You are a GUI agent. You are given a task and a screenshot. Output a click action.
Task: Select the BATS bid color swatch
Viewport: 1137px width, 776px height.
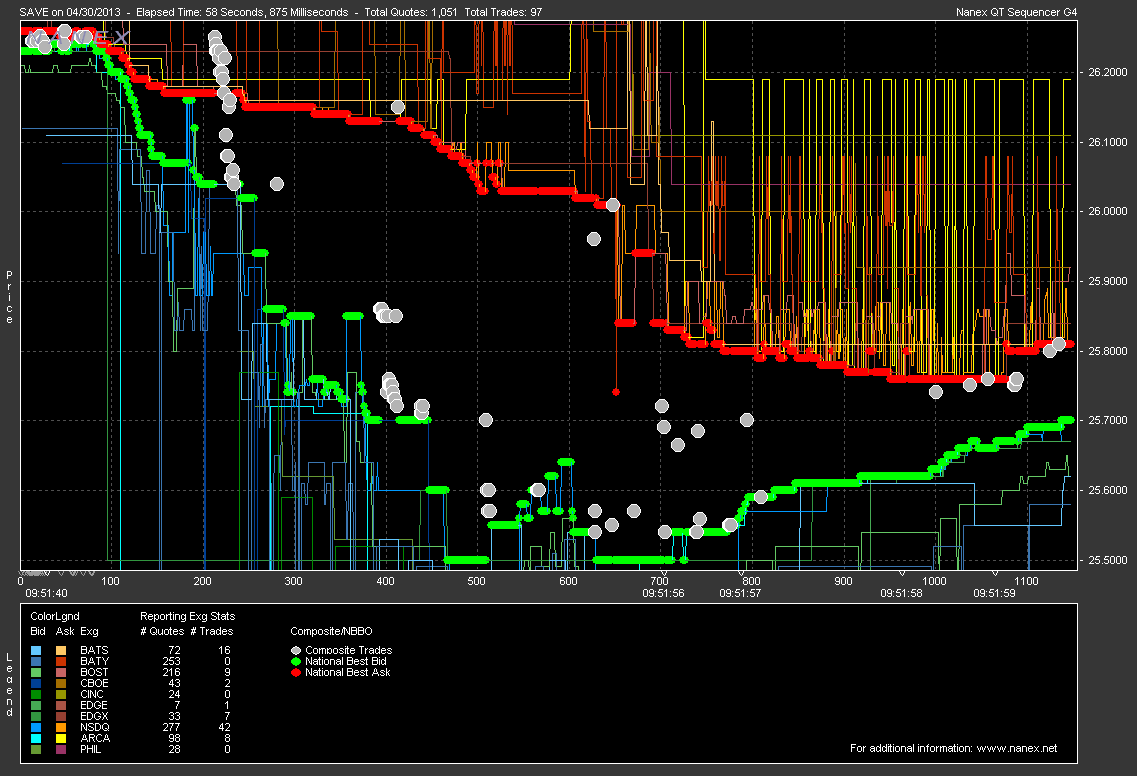[x=37, y=651]
